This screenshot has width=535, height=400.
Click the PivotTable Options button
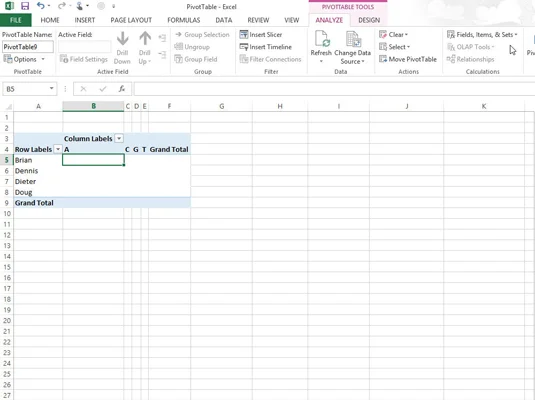tap(24, 59)
